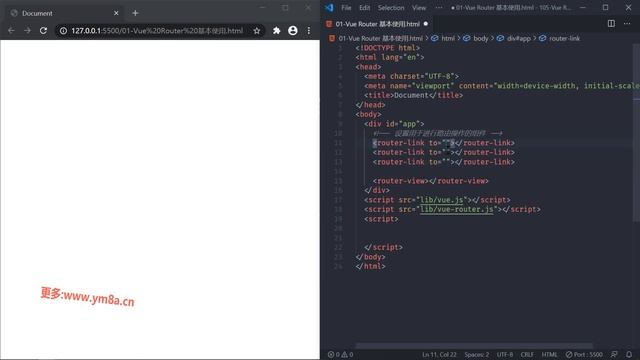Open editor More Actions ellipsis

(x=627, y=24)
